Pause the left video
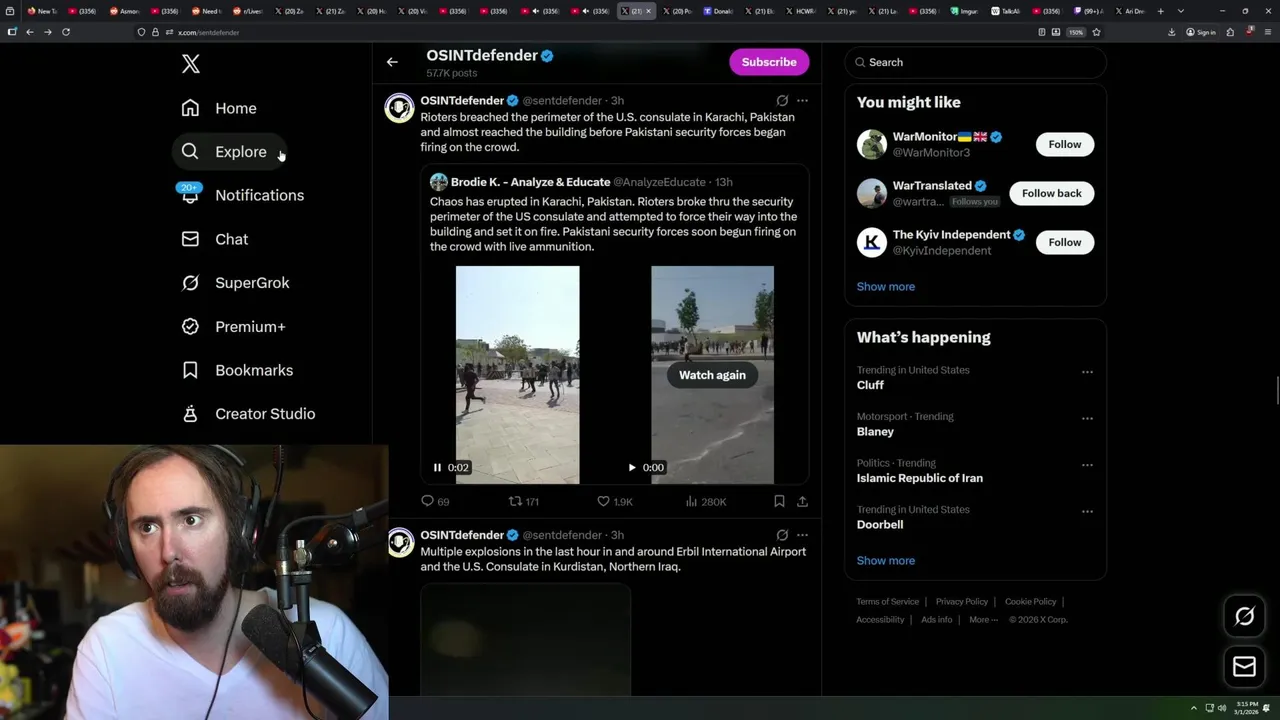Image resolution: width=1280 pixels, height=720 pixels. pos(437,468)
